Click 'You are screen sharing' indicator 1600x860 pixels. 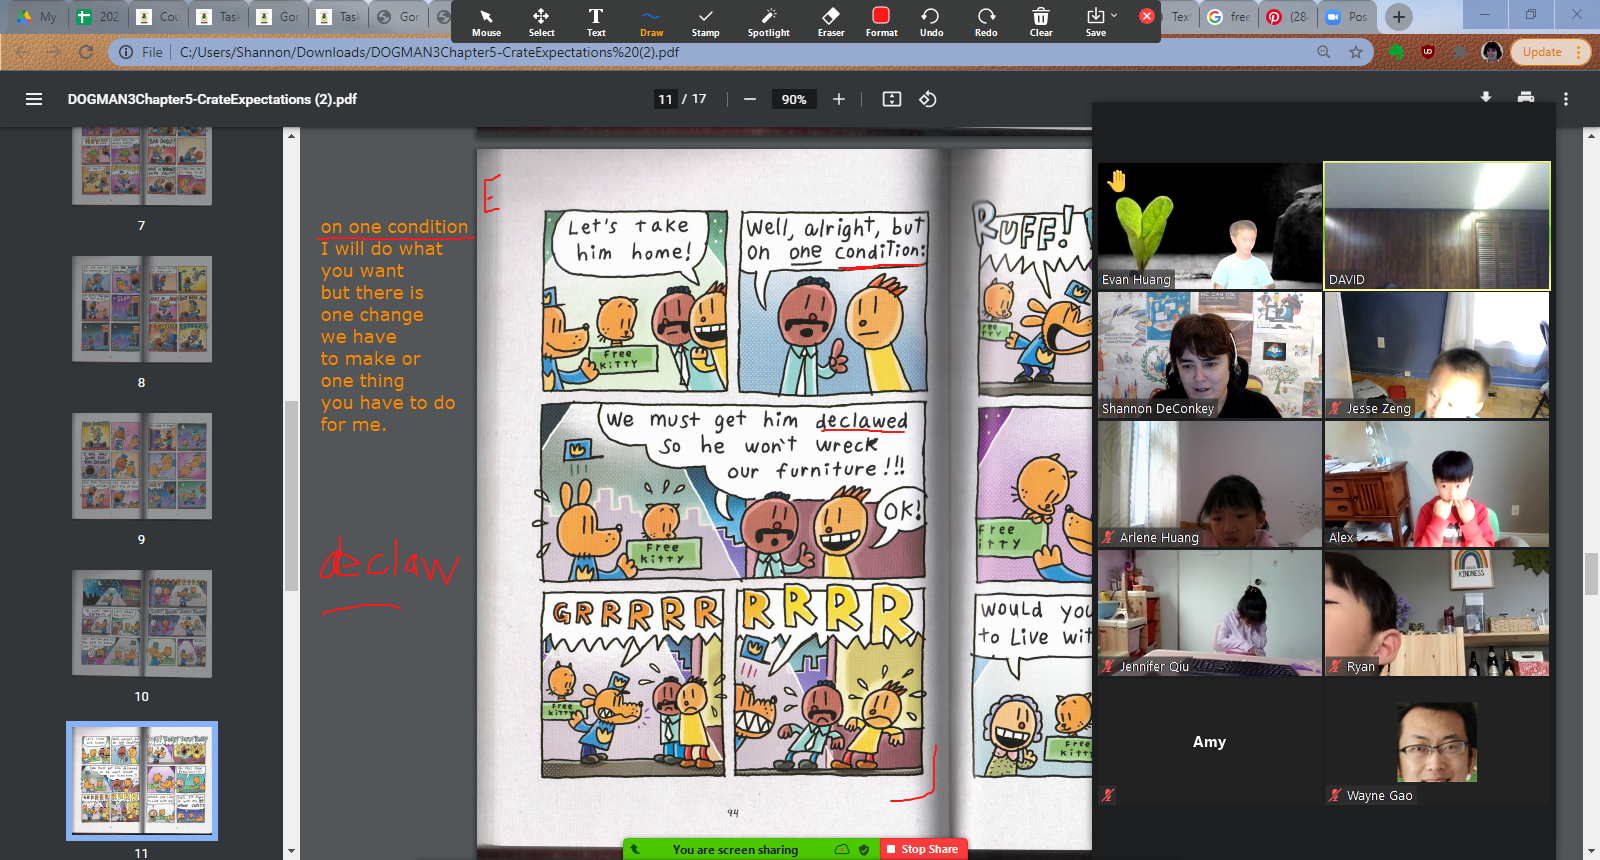tap(735, 849)
